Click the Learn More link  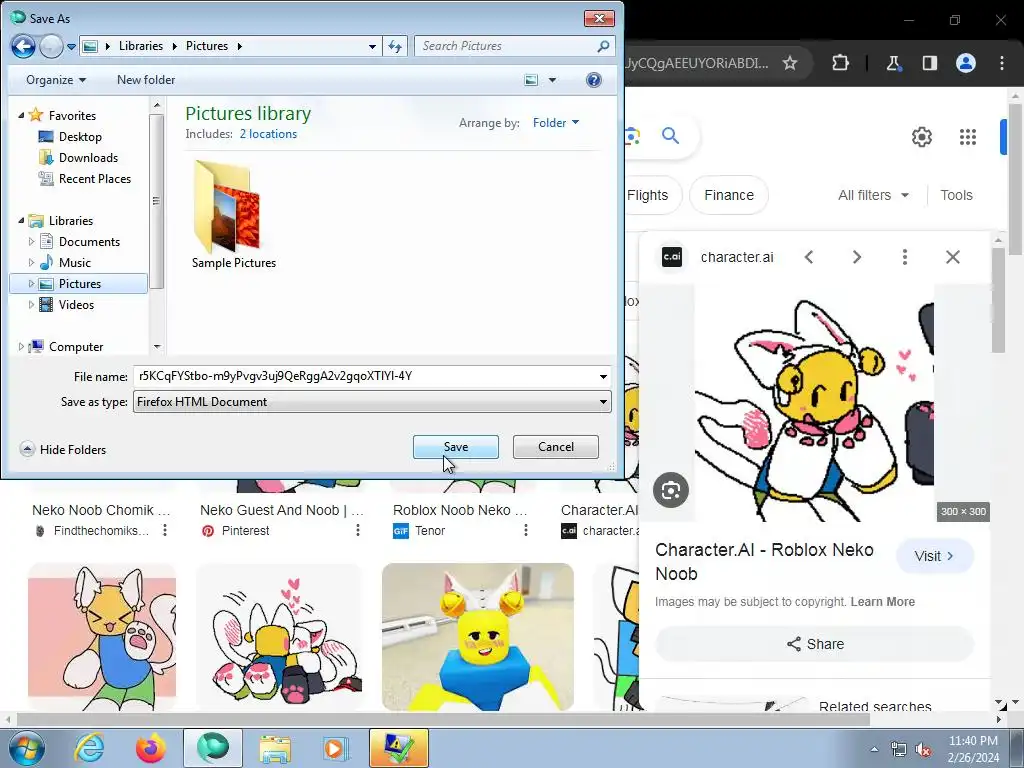(882, 601)
